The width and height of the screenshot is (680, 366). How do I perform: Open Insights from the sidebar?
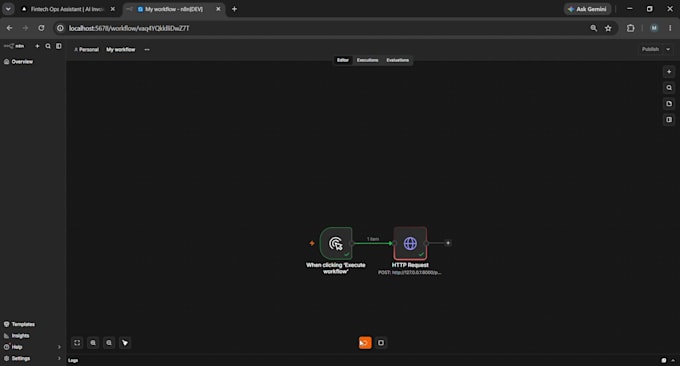coord(17,336)
